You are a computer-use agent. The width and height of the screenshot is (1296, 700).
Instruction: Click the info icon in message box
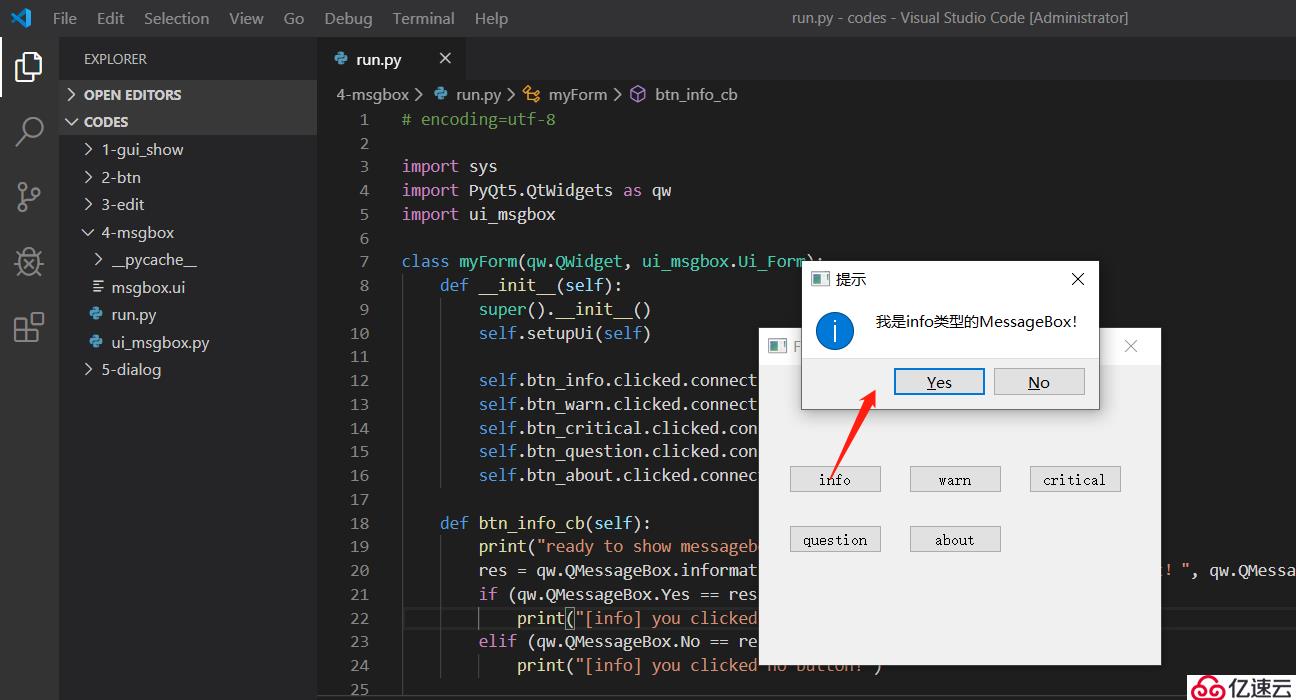(834, 330)
